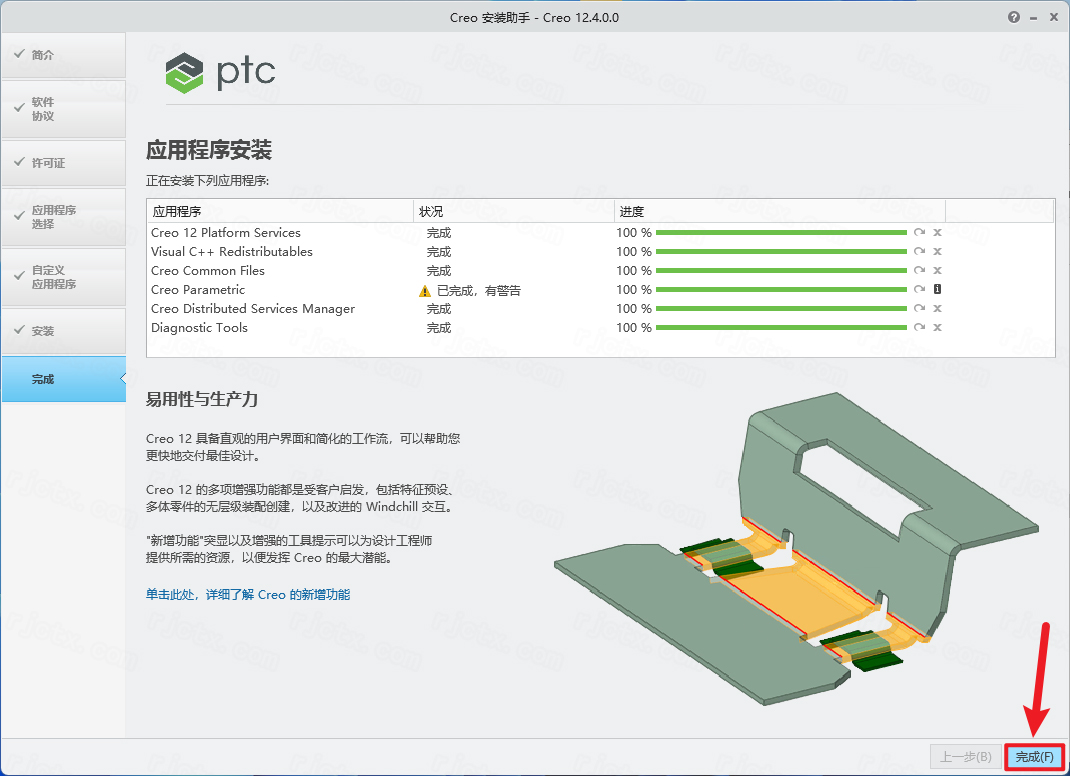Screen dimensions: 1070x776
Task: Click cancel X icon for Visual C++ Redistributables
Action: click(x=938, y=252)
